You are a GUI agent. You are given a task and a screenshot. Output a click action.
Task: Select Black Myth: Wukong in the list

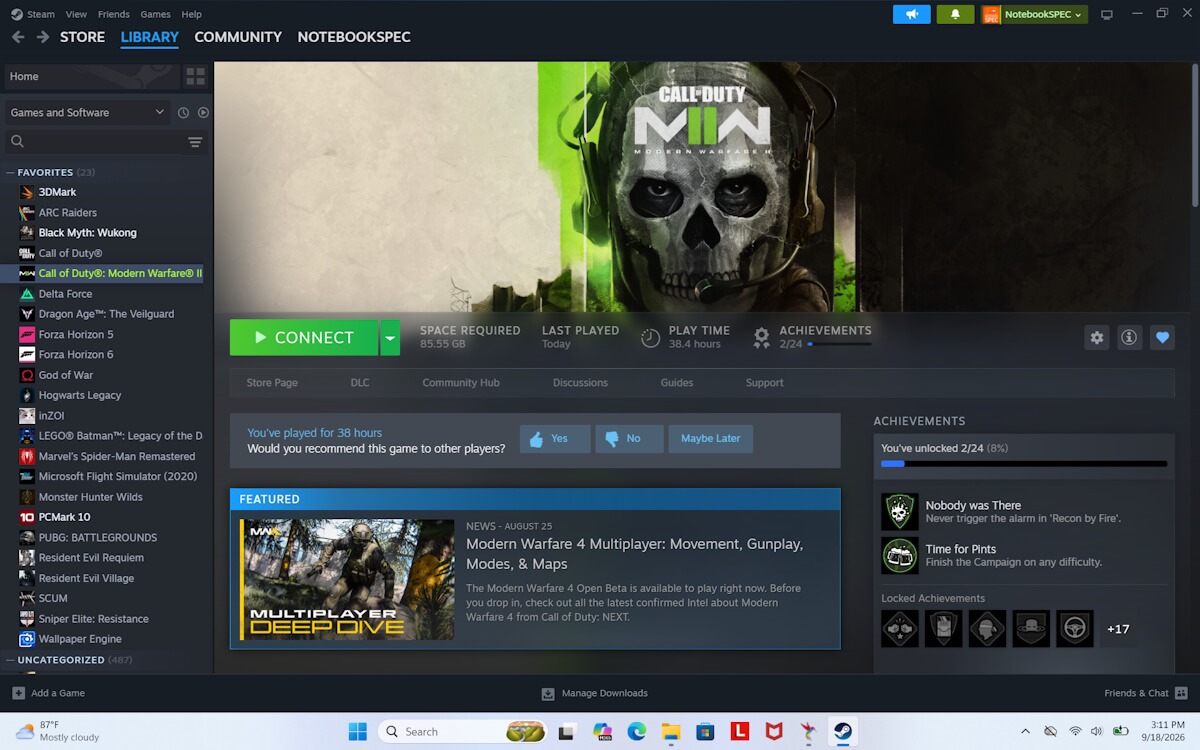(x=87, y=233)
